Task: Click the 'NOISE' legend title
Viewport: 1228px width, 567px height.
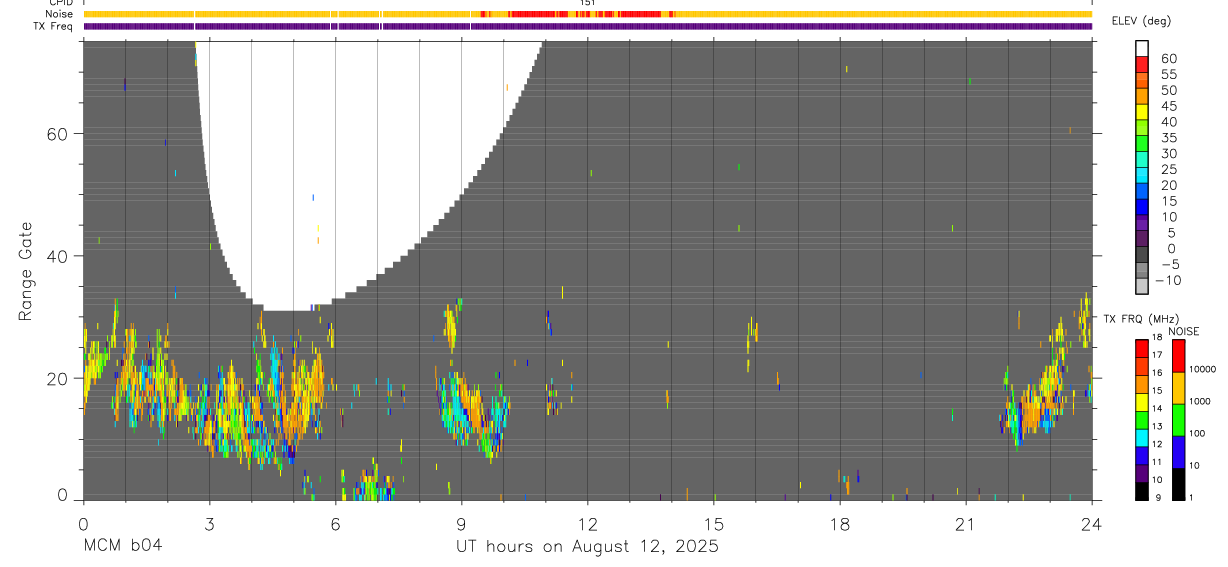Action: point(1183,331)
